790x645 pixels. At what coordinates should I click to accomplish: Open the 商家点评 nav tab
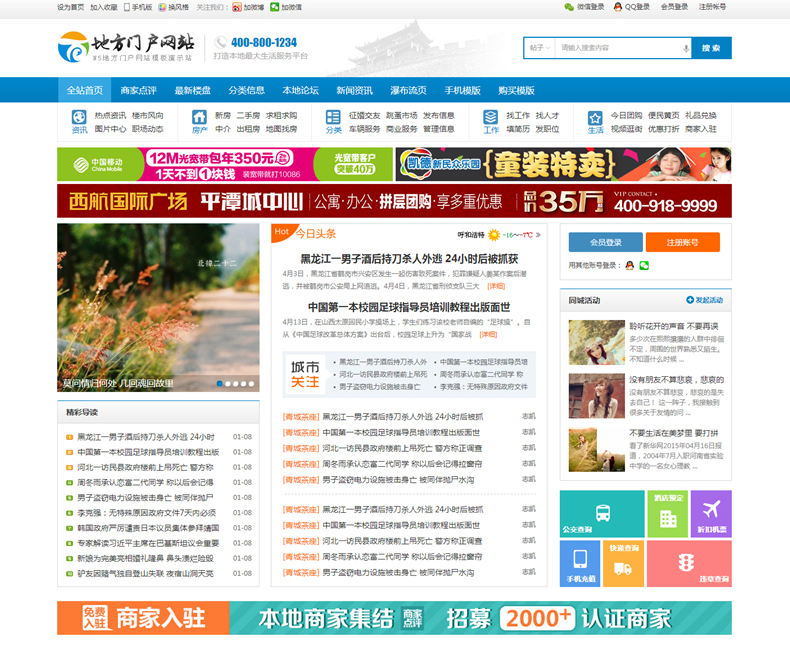coord(139,90)
